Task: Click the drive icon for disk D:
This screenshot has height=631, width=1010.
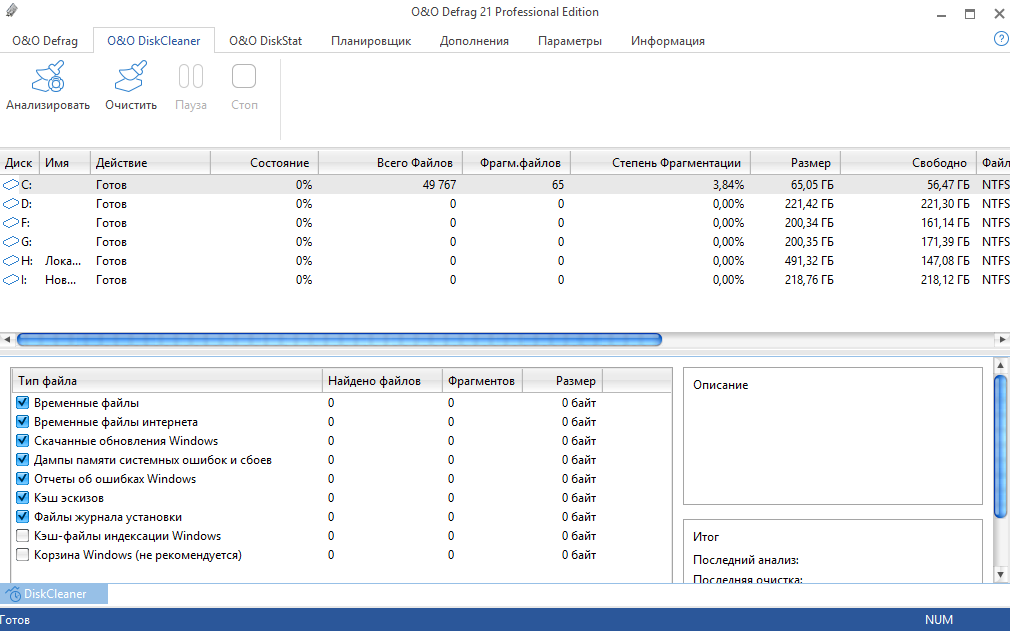Action: [11, 203]
